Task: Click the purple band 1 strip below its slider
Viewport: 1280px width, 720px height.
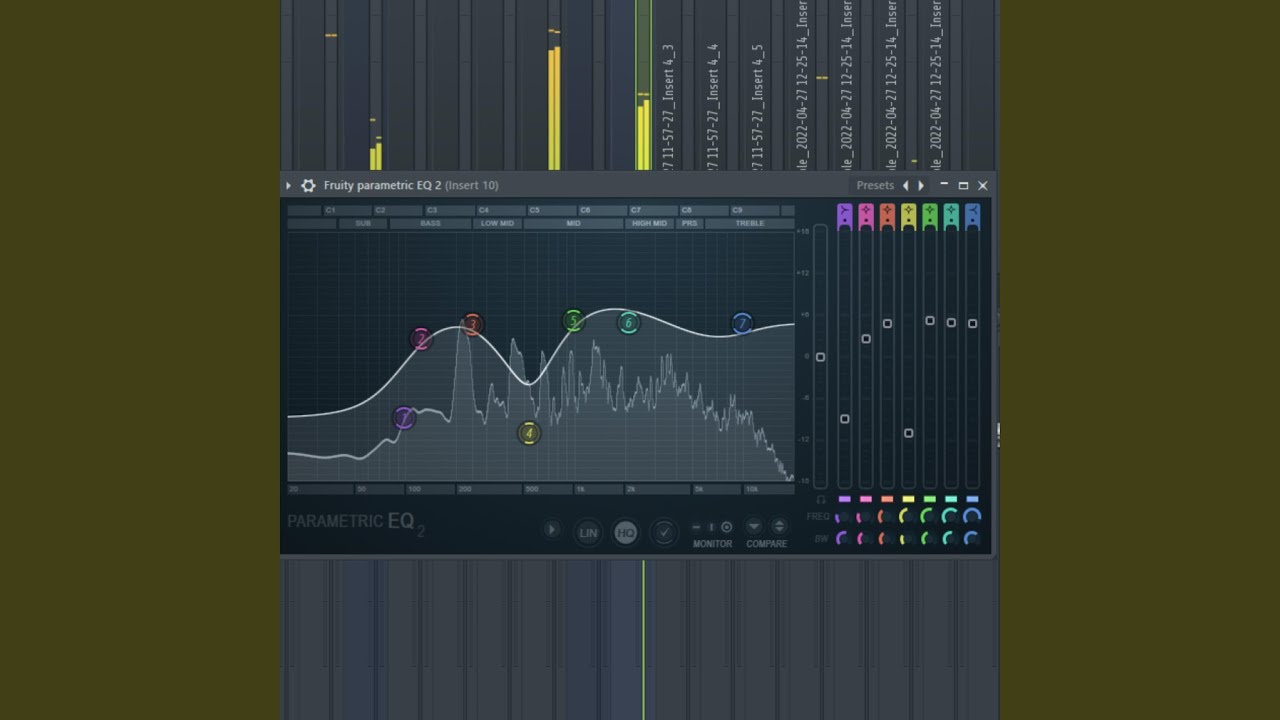Action: click(x=845, y=499)
